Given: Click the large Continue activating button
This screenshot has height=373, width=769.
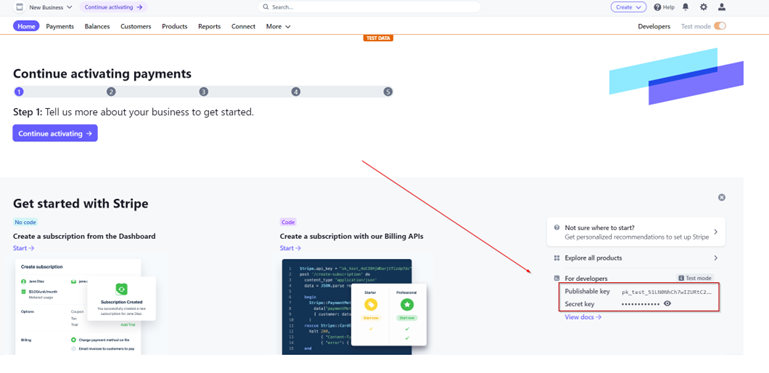Looking at the screenshot, I should pyautogui.click(x=55, y=133).
